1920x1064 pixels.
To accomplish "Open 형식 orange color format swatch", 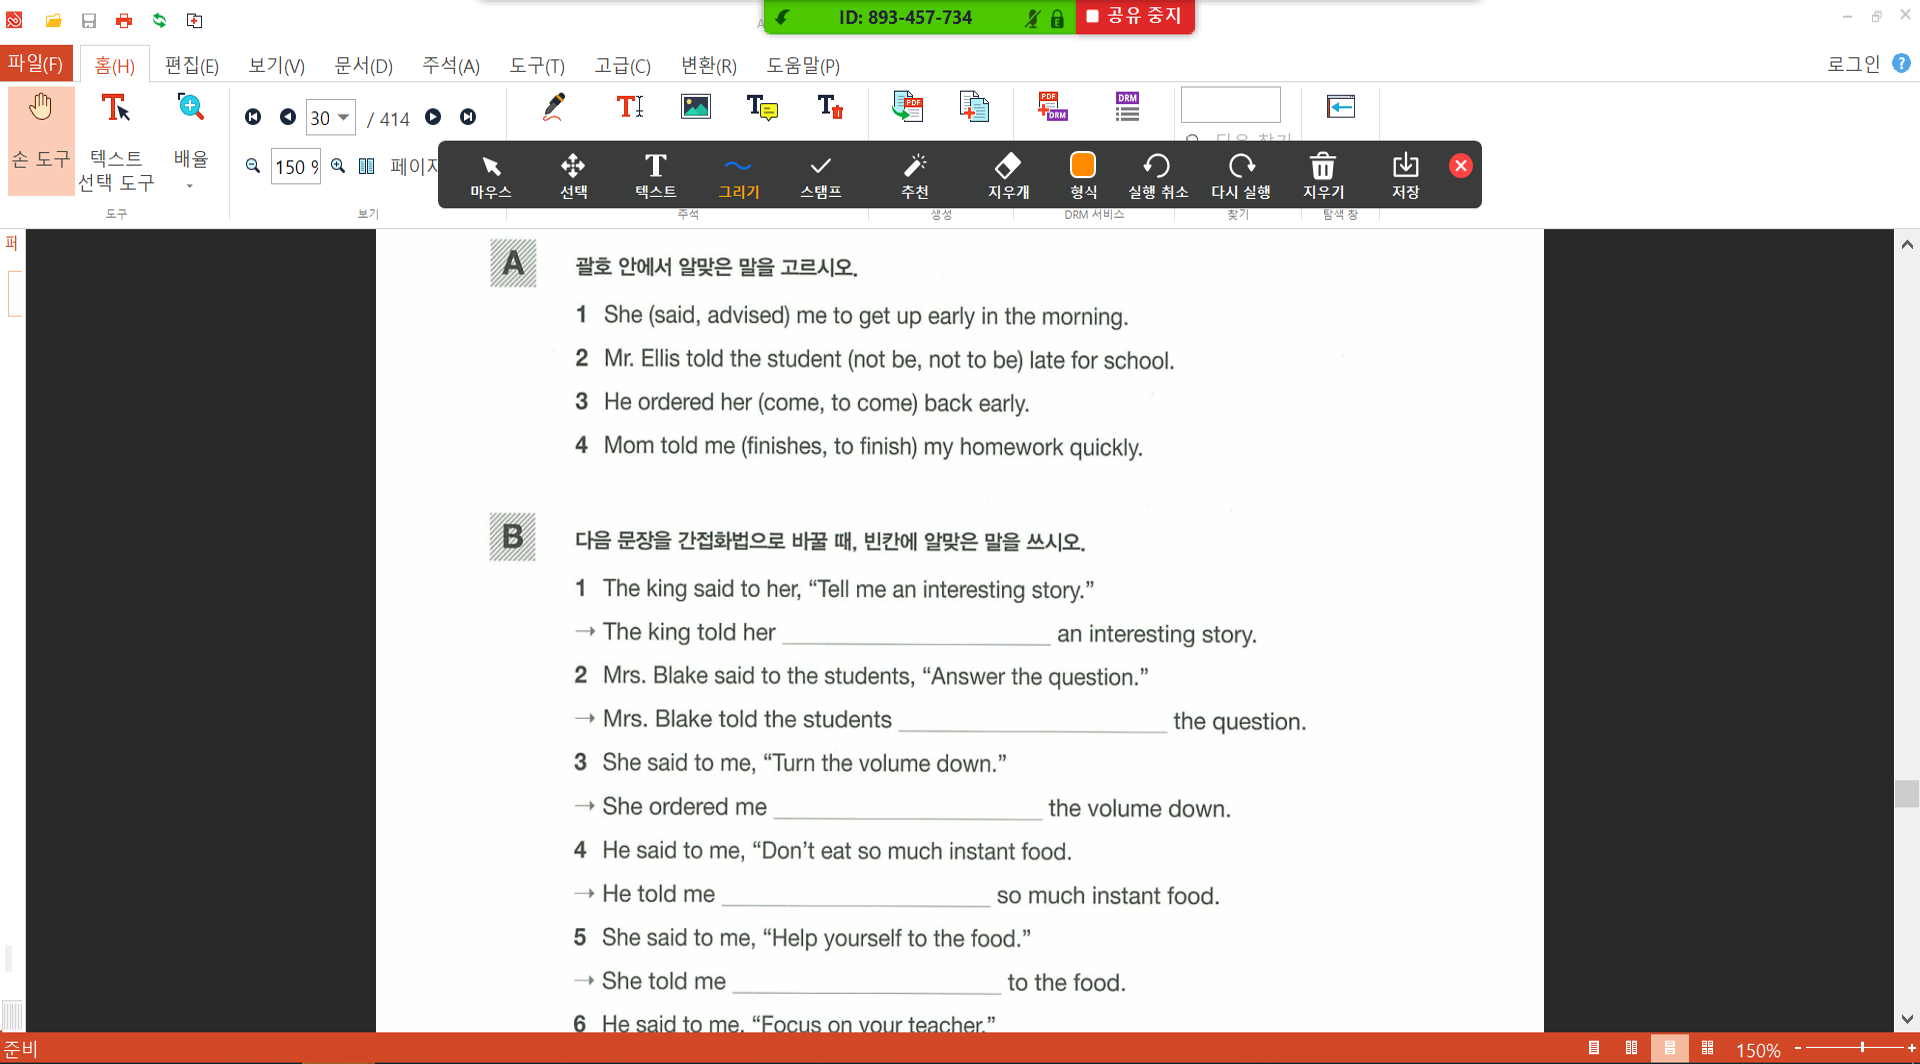I will (1083, 176).
